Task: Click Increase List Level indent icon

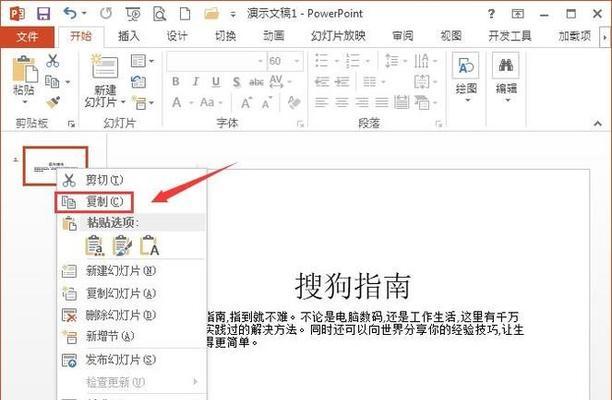Action: click(x=342, y=82)
